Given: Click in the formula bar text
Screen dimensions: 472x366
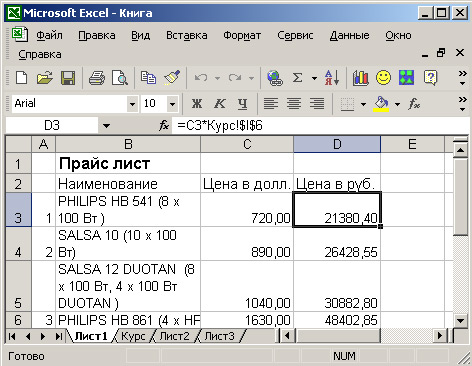Looking at the screenshot, I should click(x=220, y=126).
